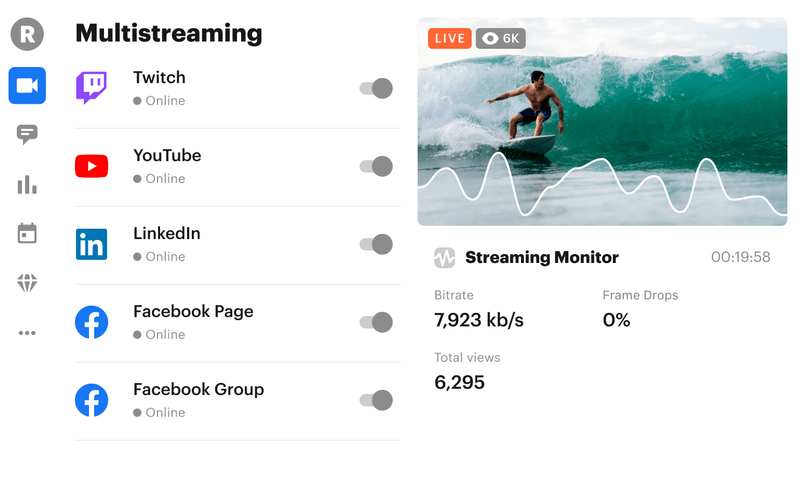The width and height of the screenshot is (800, 500).
Task: Select the video camera sidebar icon
Action: pos(27,85)
